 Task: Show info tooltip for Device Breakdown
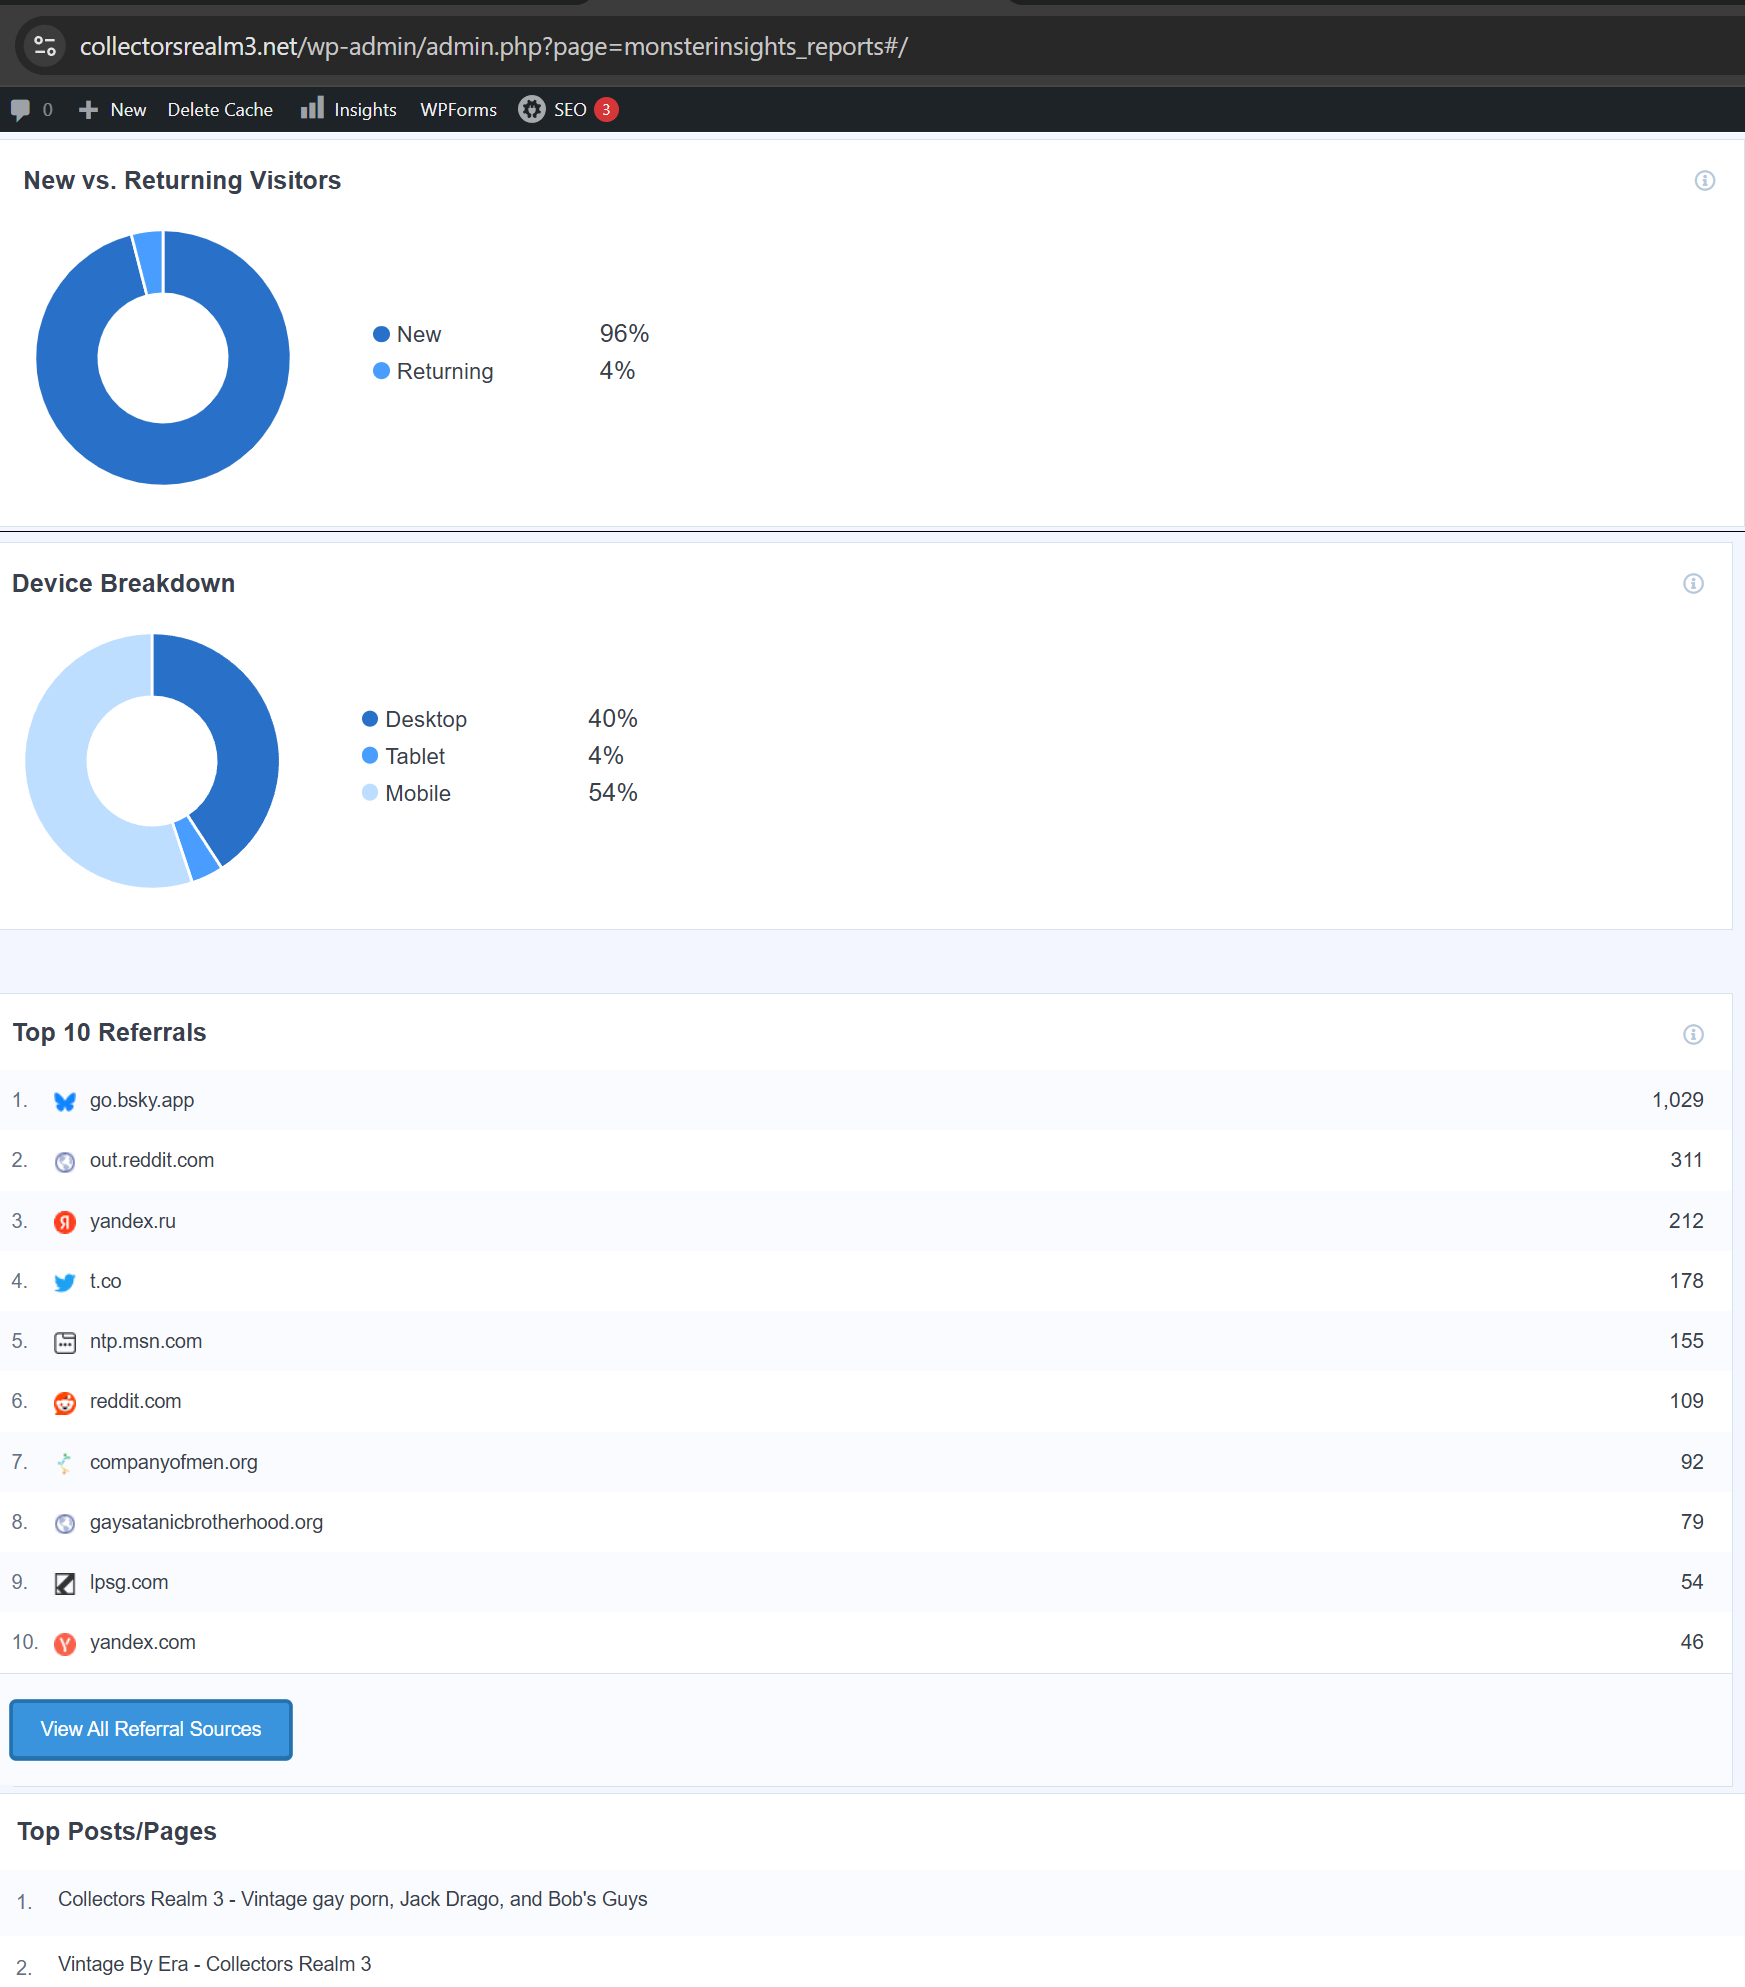[1693, 583]
